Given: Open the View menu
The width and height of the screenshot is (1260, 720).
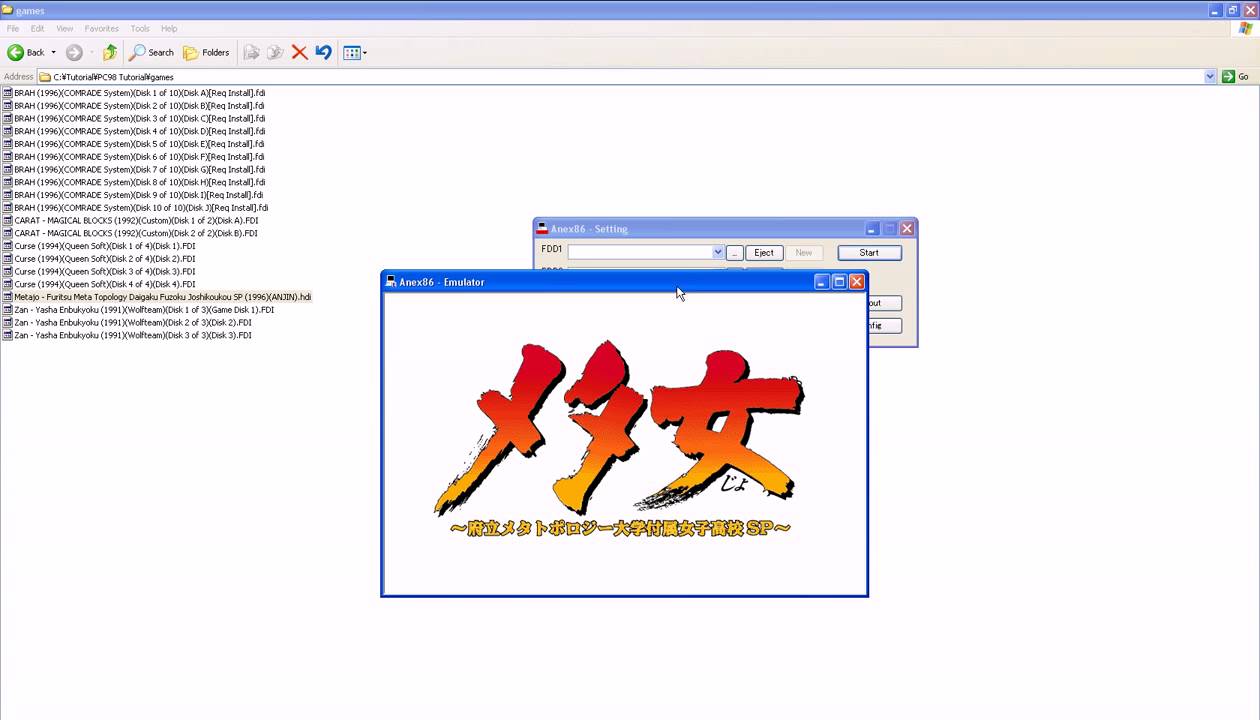Looking at the screenshot, I should click(65, 28).
